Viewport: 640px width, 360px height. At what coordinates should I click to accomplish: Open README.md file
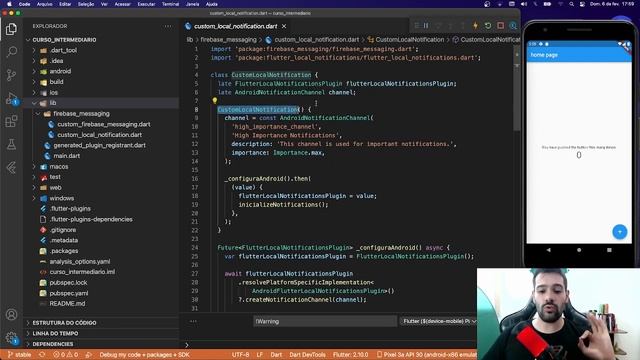tap(67, 304)
